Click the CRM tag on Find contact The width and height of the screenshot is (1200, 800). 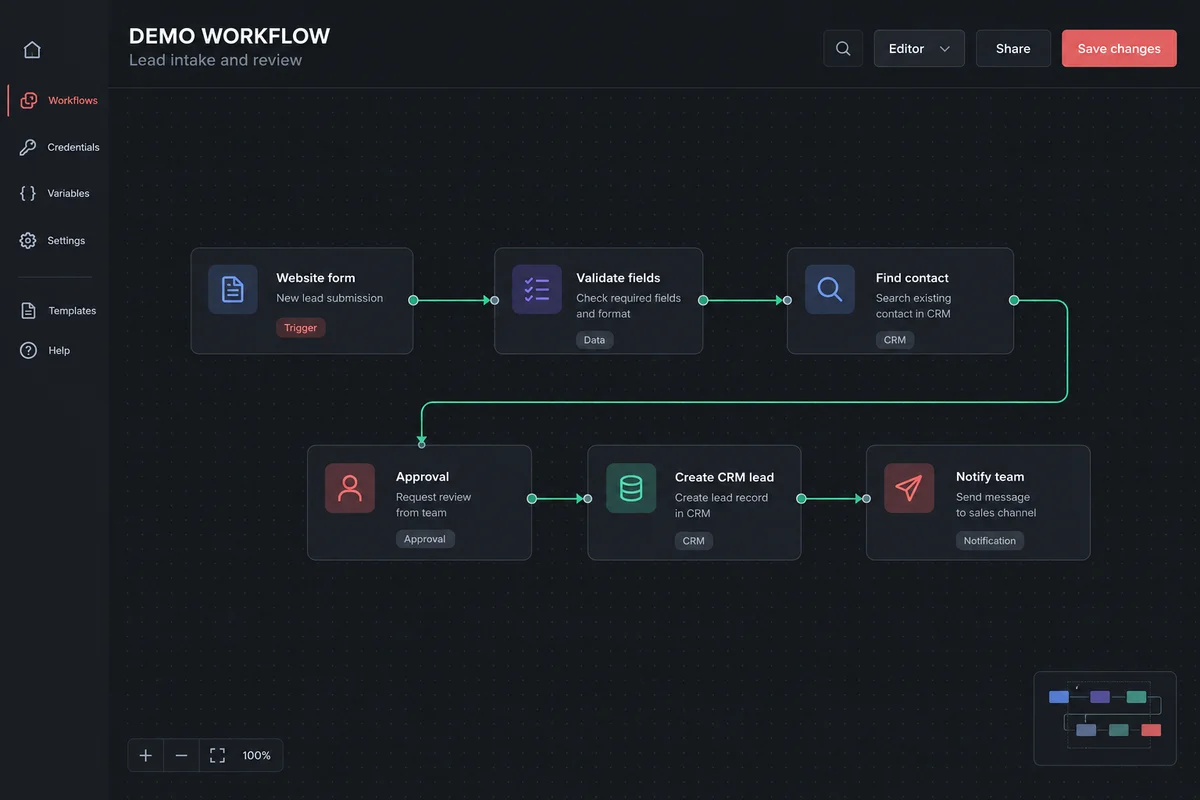895,340
